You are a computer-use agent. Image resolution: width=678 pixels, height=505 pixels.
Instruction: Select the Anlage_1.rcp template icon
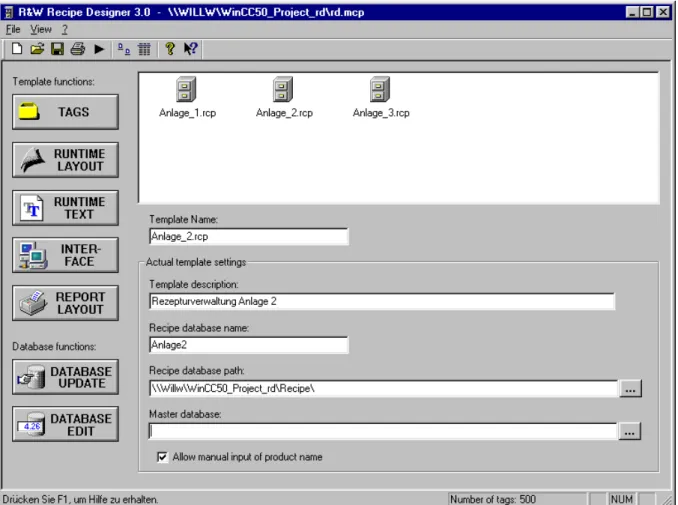[186, 89]
